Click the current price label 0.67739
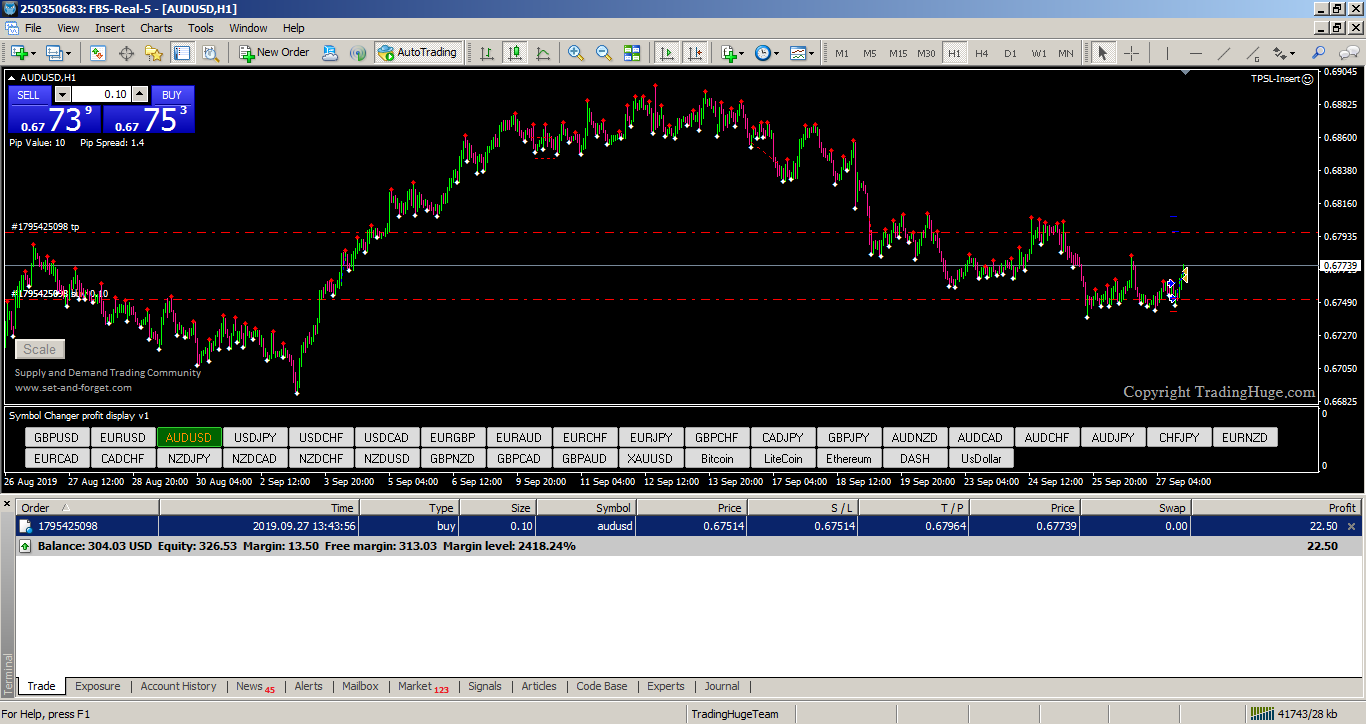 (x=1341, y=266)
